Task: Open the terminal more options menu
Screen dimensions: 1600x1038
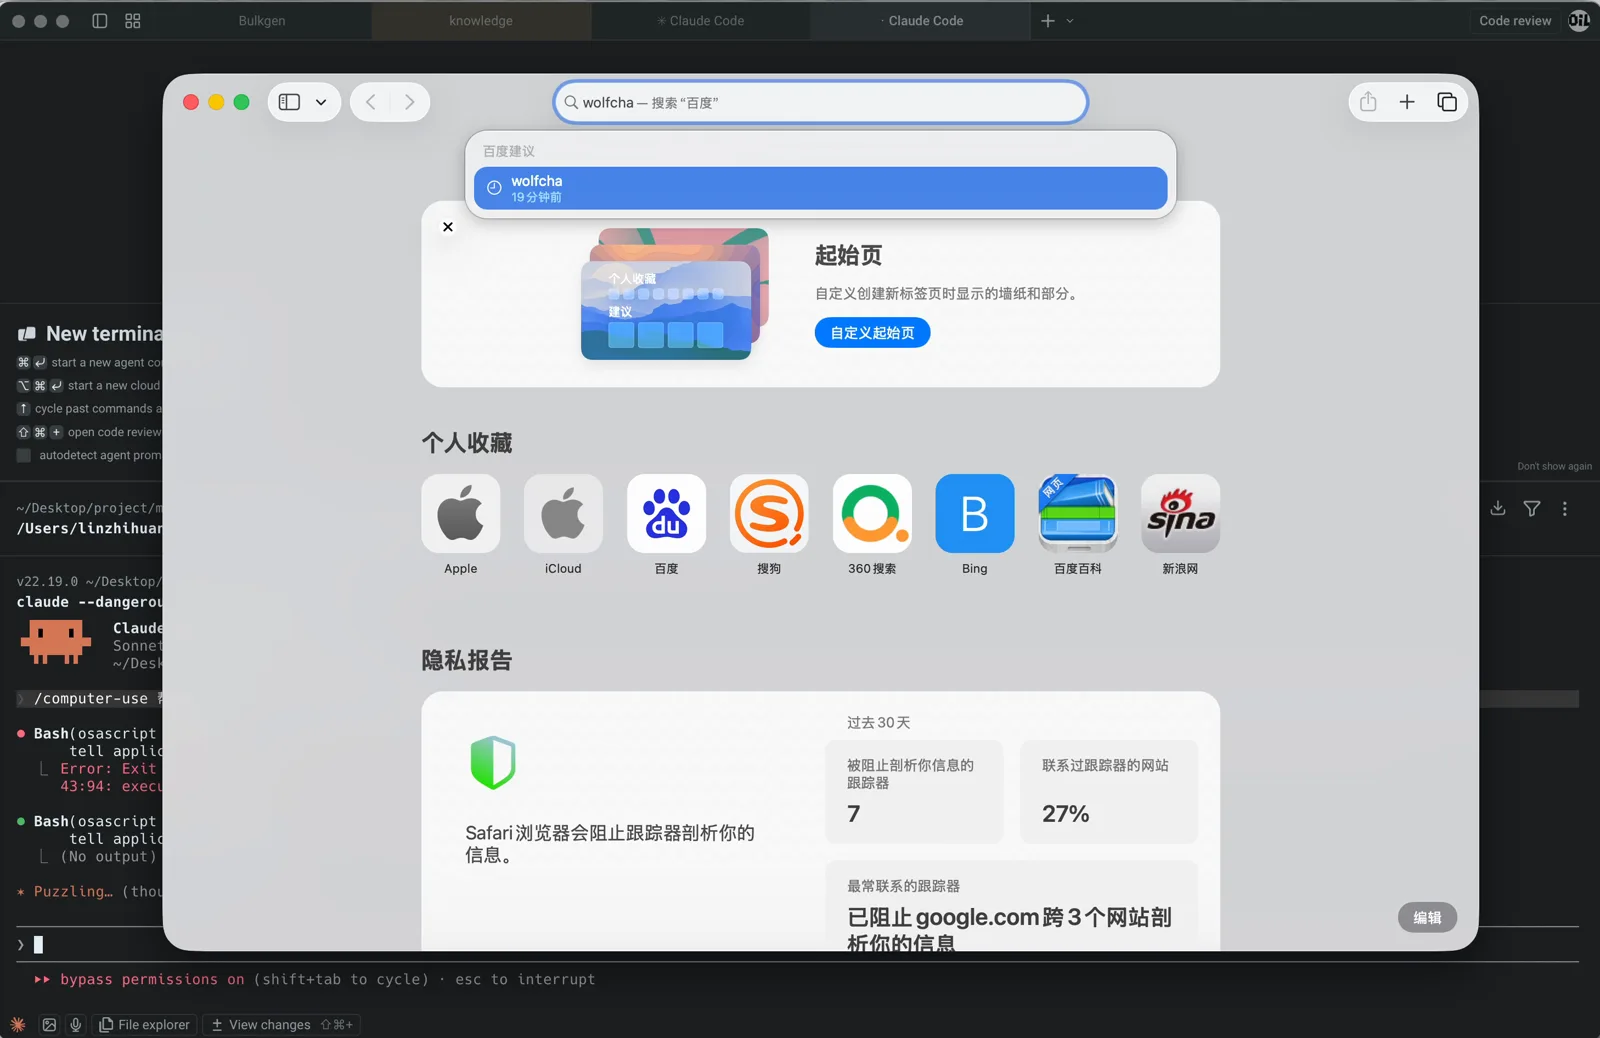Action: point(1565,508)
